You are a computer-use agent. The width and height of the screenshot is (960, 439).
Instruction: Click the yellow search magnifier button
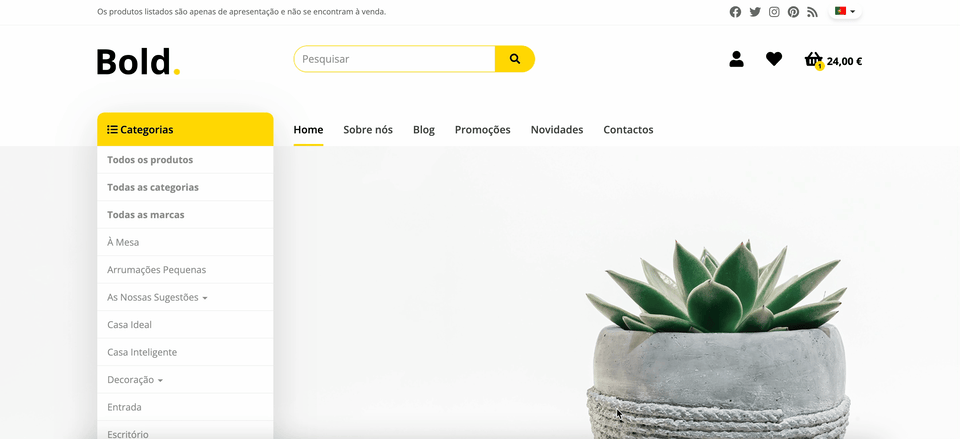pyautogui.click(x=515, y=59)
